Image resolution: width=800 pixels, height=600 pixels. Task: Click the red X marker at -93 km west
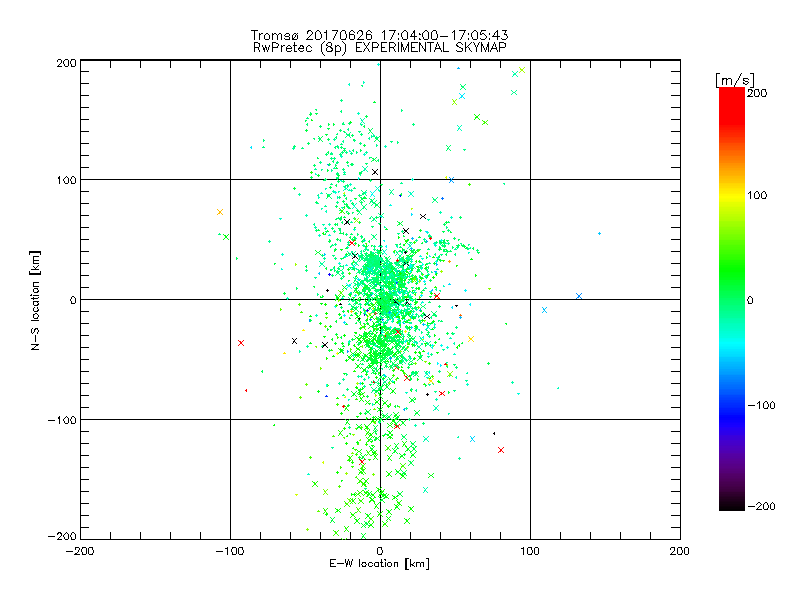pos(241,343)
